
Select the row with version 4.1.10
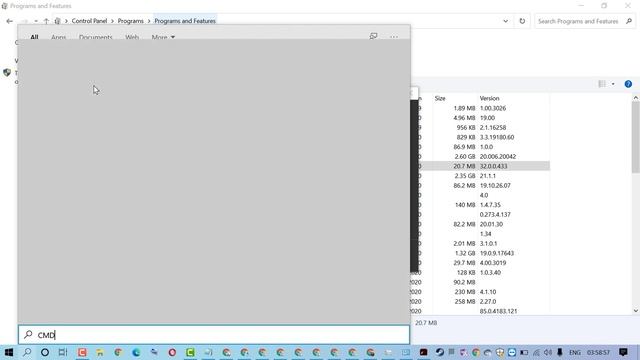click(x=480, y=292)
